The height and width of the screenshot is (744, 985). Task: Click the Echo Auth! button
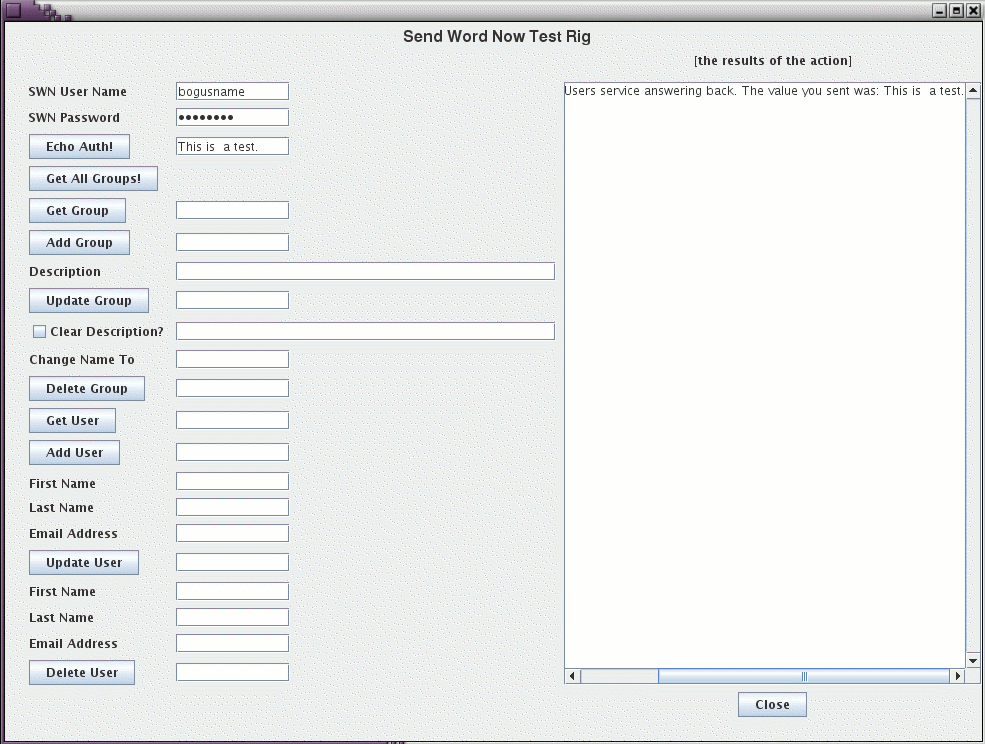(x=79, y=146)
